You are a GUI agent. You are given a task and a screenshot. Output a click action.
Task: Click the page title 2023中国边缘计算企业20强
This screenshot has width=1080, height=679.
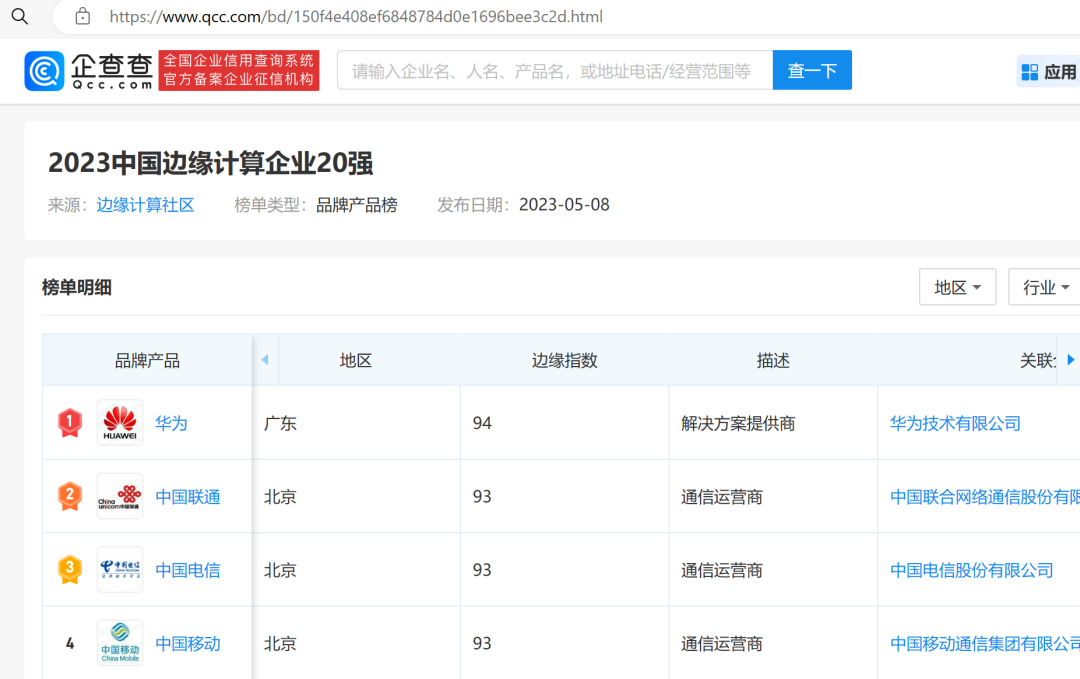tap(211, 163)
